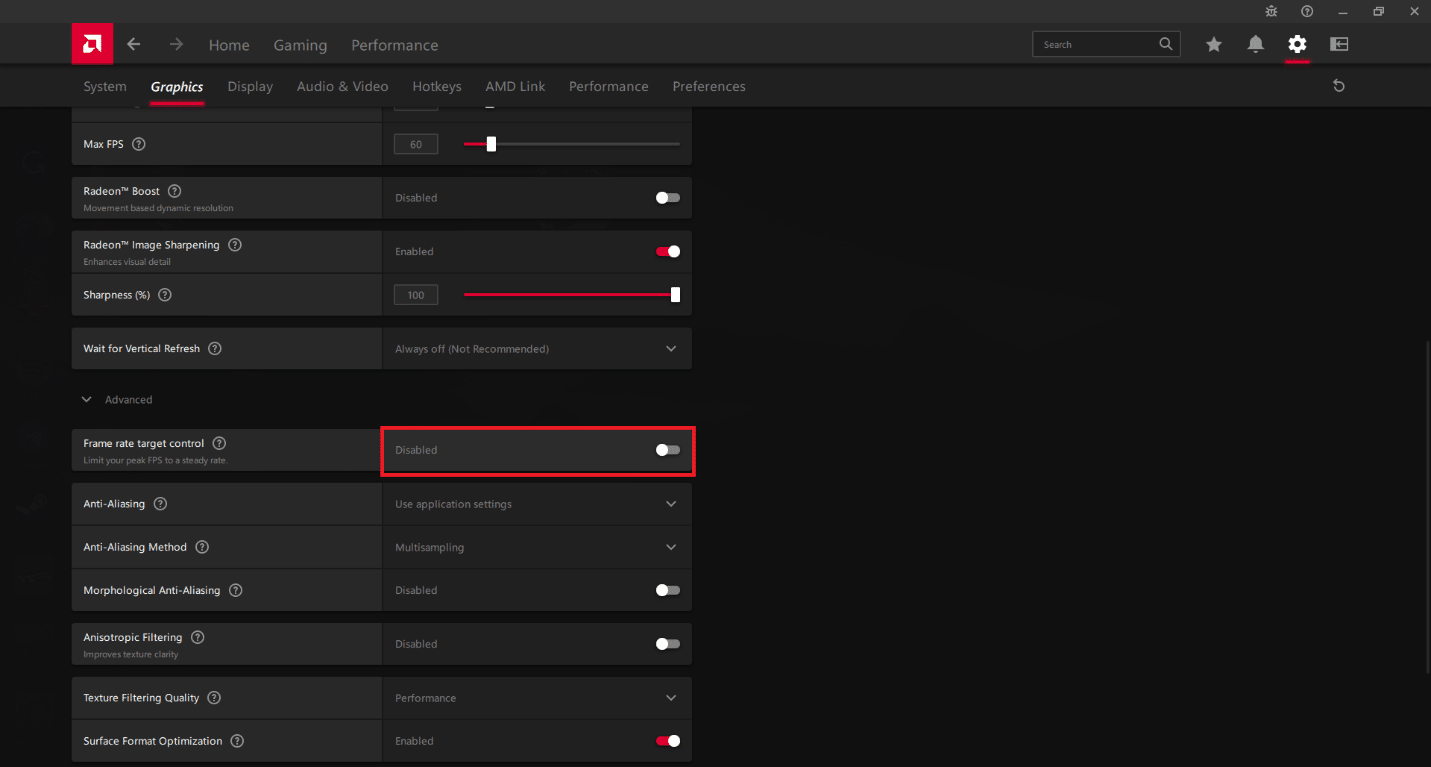Toggle the sidebar panel icon
Image resolution: width=1431 pixels, height=767 pixels.
coord(1339,44)
